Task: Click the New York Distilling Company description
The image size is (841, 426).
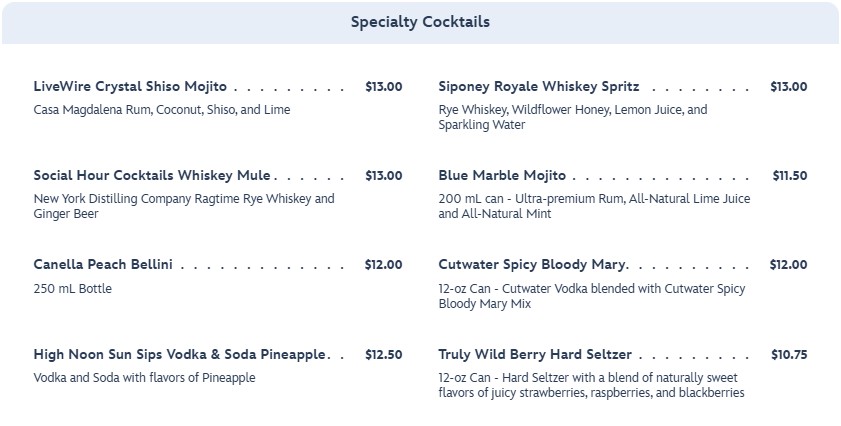Action: pyautogui.click(x=183, y=207)
